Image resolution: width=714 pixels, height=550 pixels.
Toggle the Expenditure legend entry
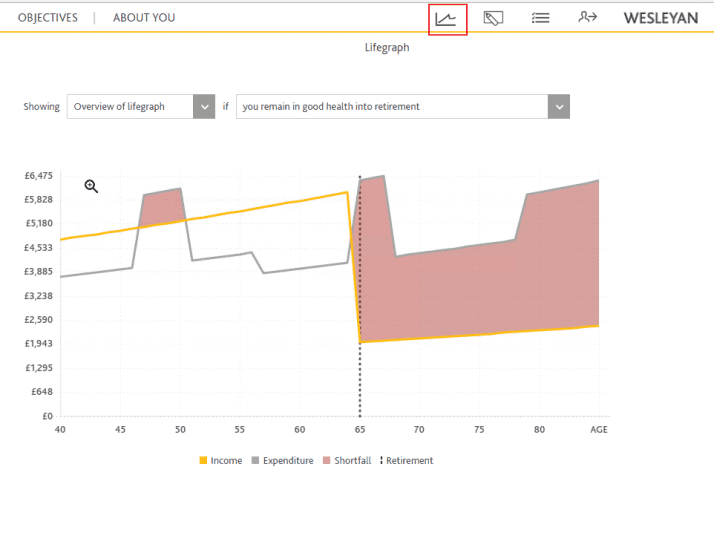coord(282,460)
